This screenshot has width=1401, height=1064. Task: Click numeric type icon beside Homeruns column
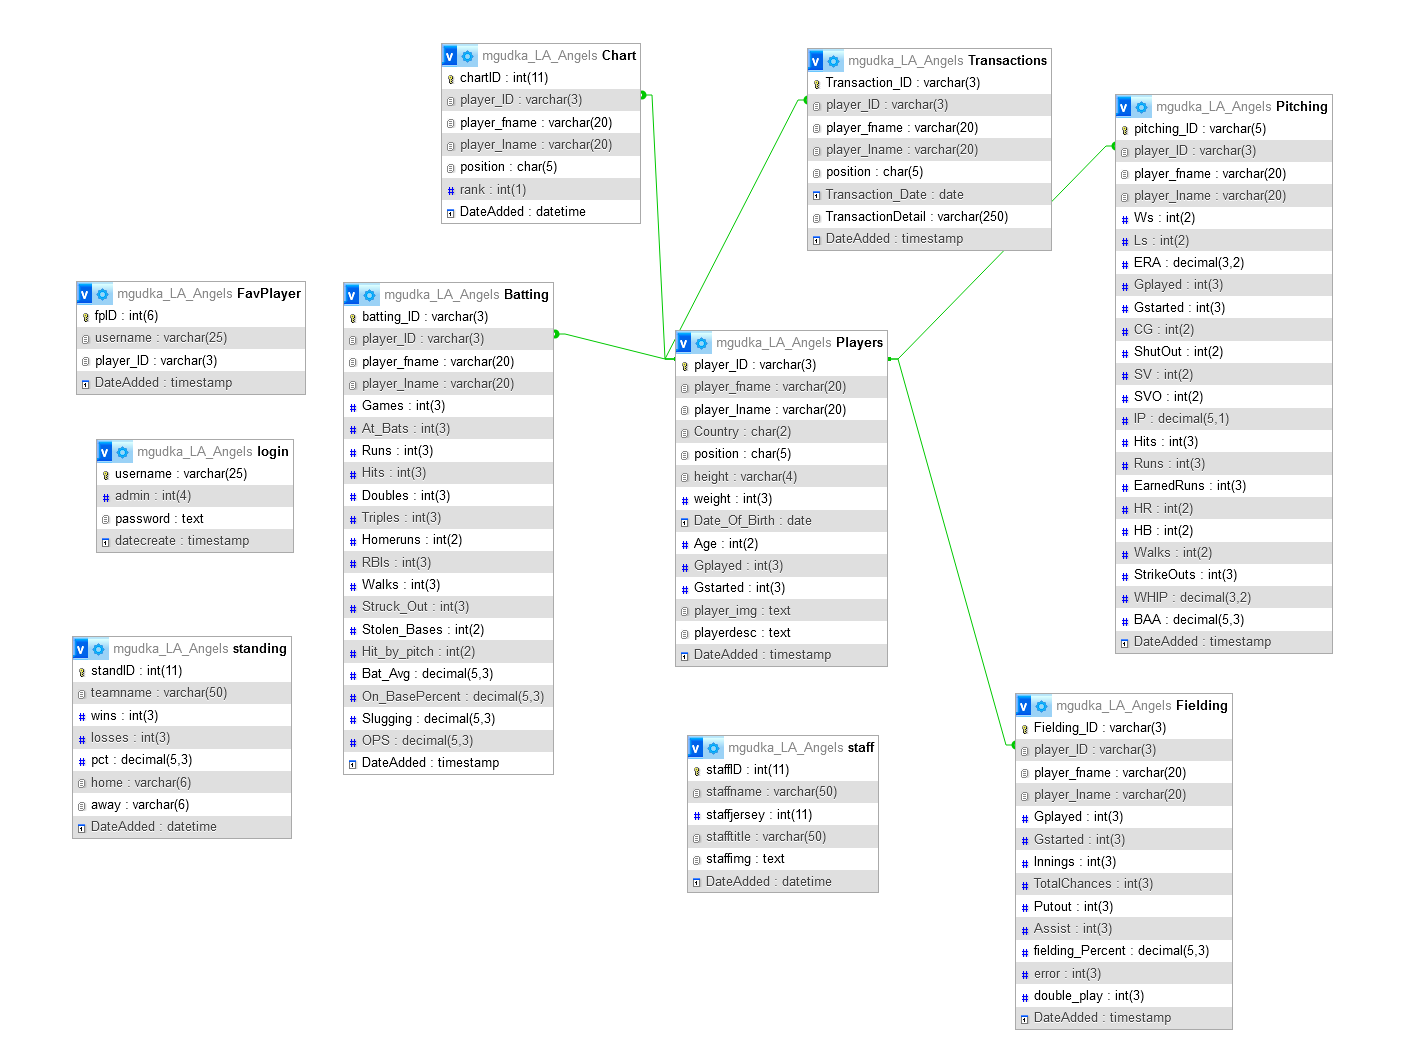coord(352,541)
